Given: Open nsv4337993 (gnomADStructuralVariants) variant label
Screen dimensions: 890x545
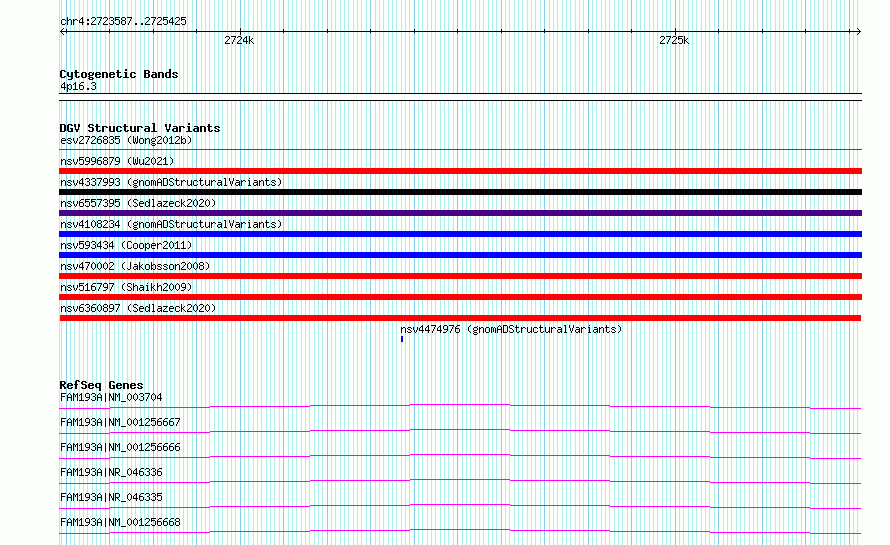Looking at the screenshot, I should (171, 182).
